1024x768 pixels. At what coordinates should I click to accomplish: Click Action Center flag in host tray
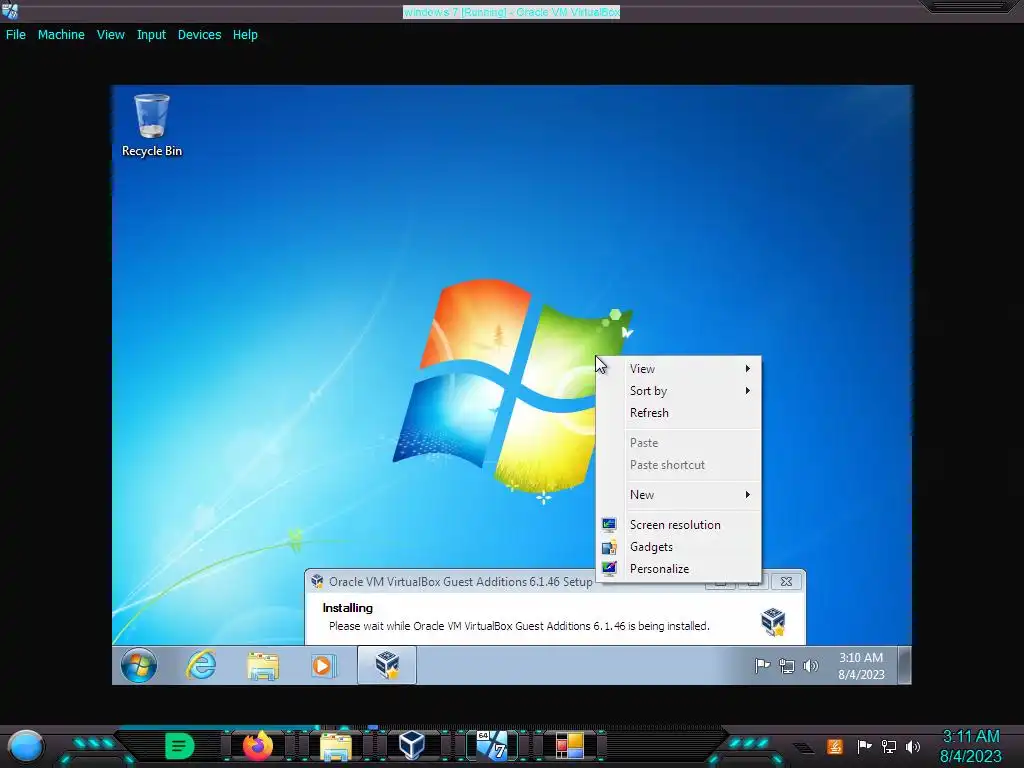pyautogui.click(x=864, y=746)
